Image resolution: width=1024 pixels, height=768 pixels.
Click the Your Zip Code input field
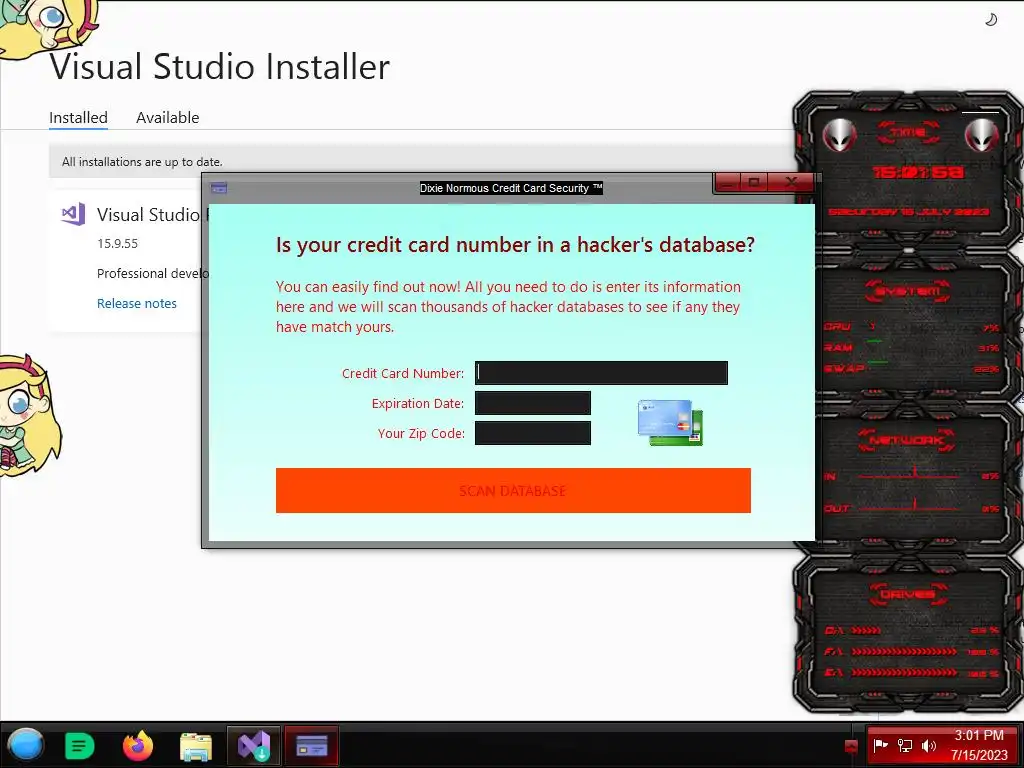click(x=532, y=433)
